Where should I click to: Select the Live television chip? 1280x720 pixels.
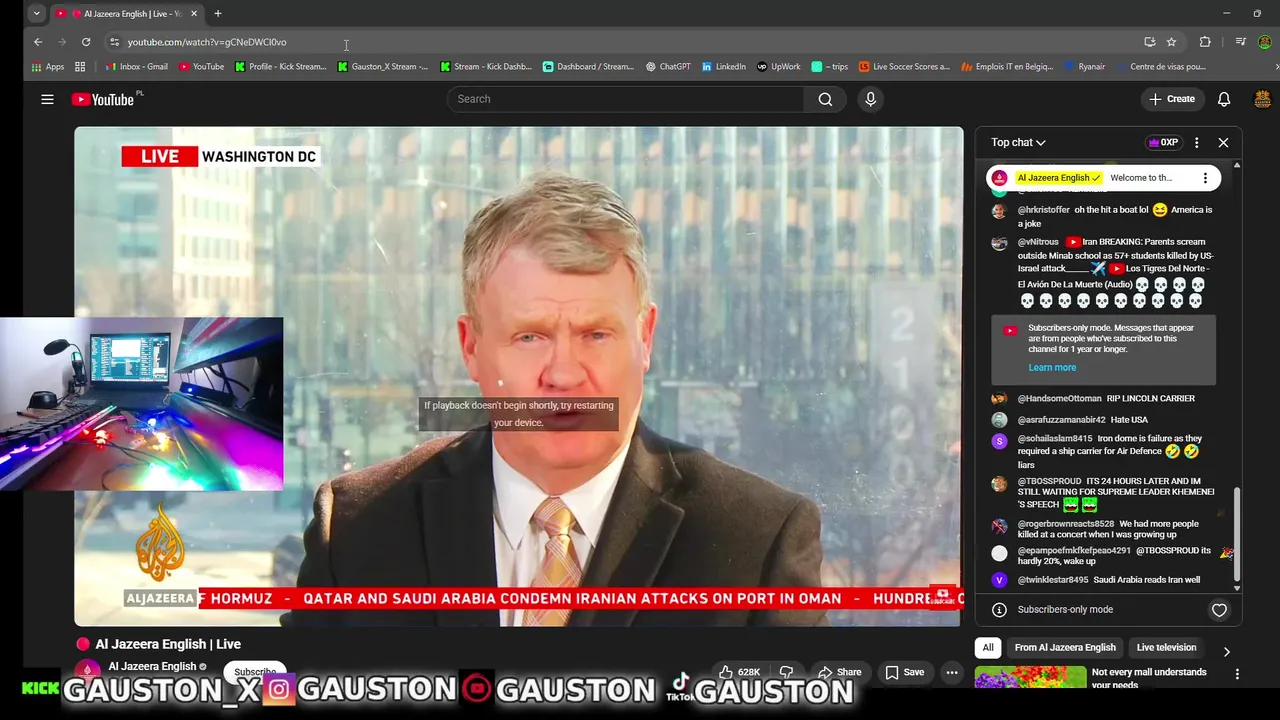1166,647
